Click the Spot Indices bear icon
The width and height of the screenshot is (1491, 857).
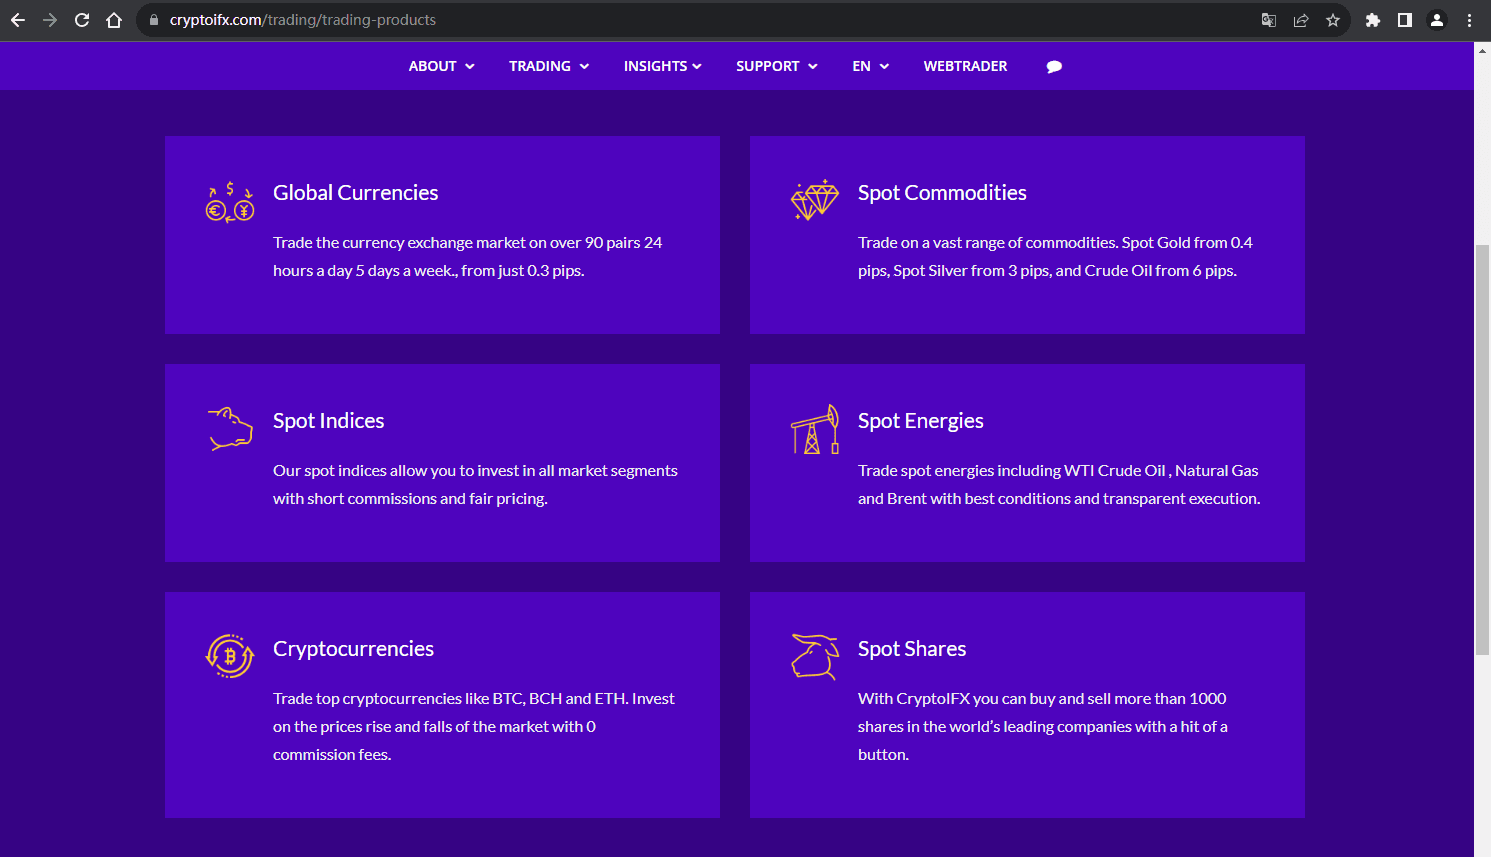coord(230,428)
